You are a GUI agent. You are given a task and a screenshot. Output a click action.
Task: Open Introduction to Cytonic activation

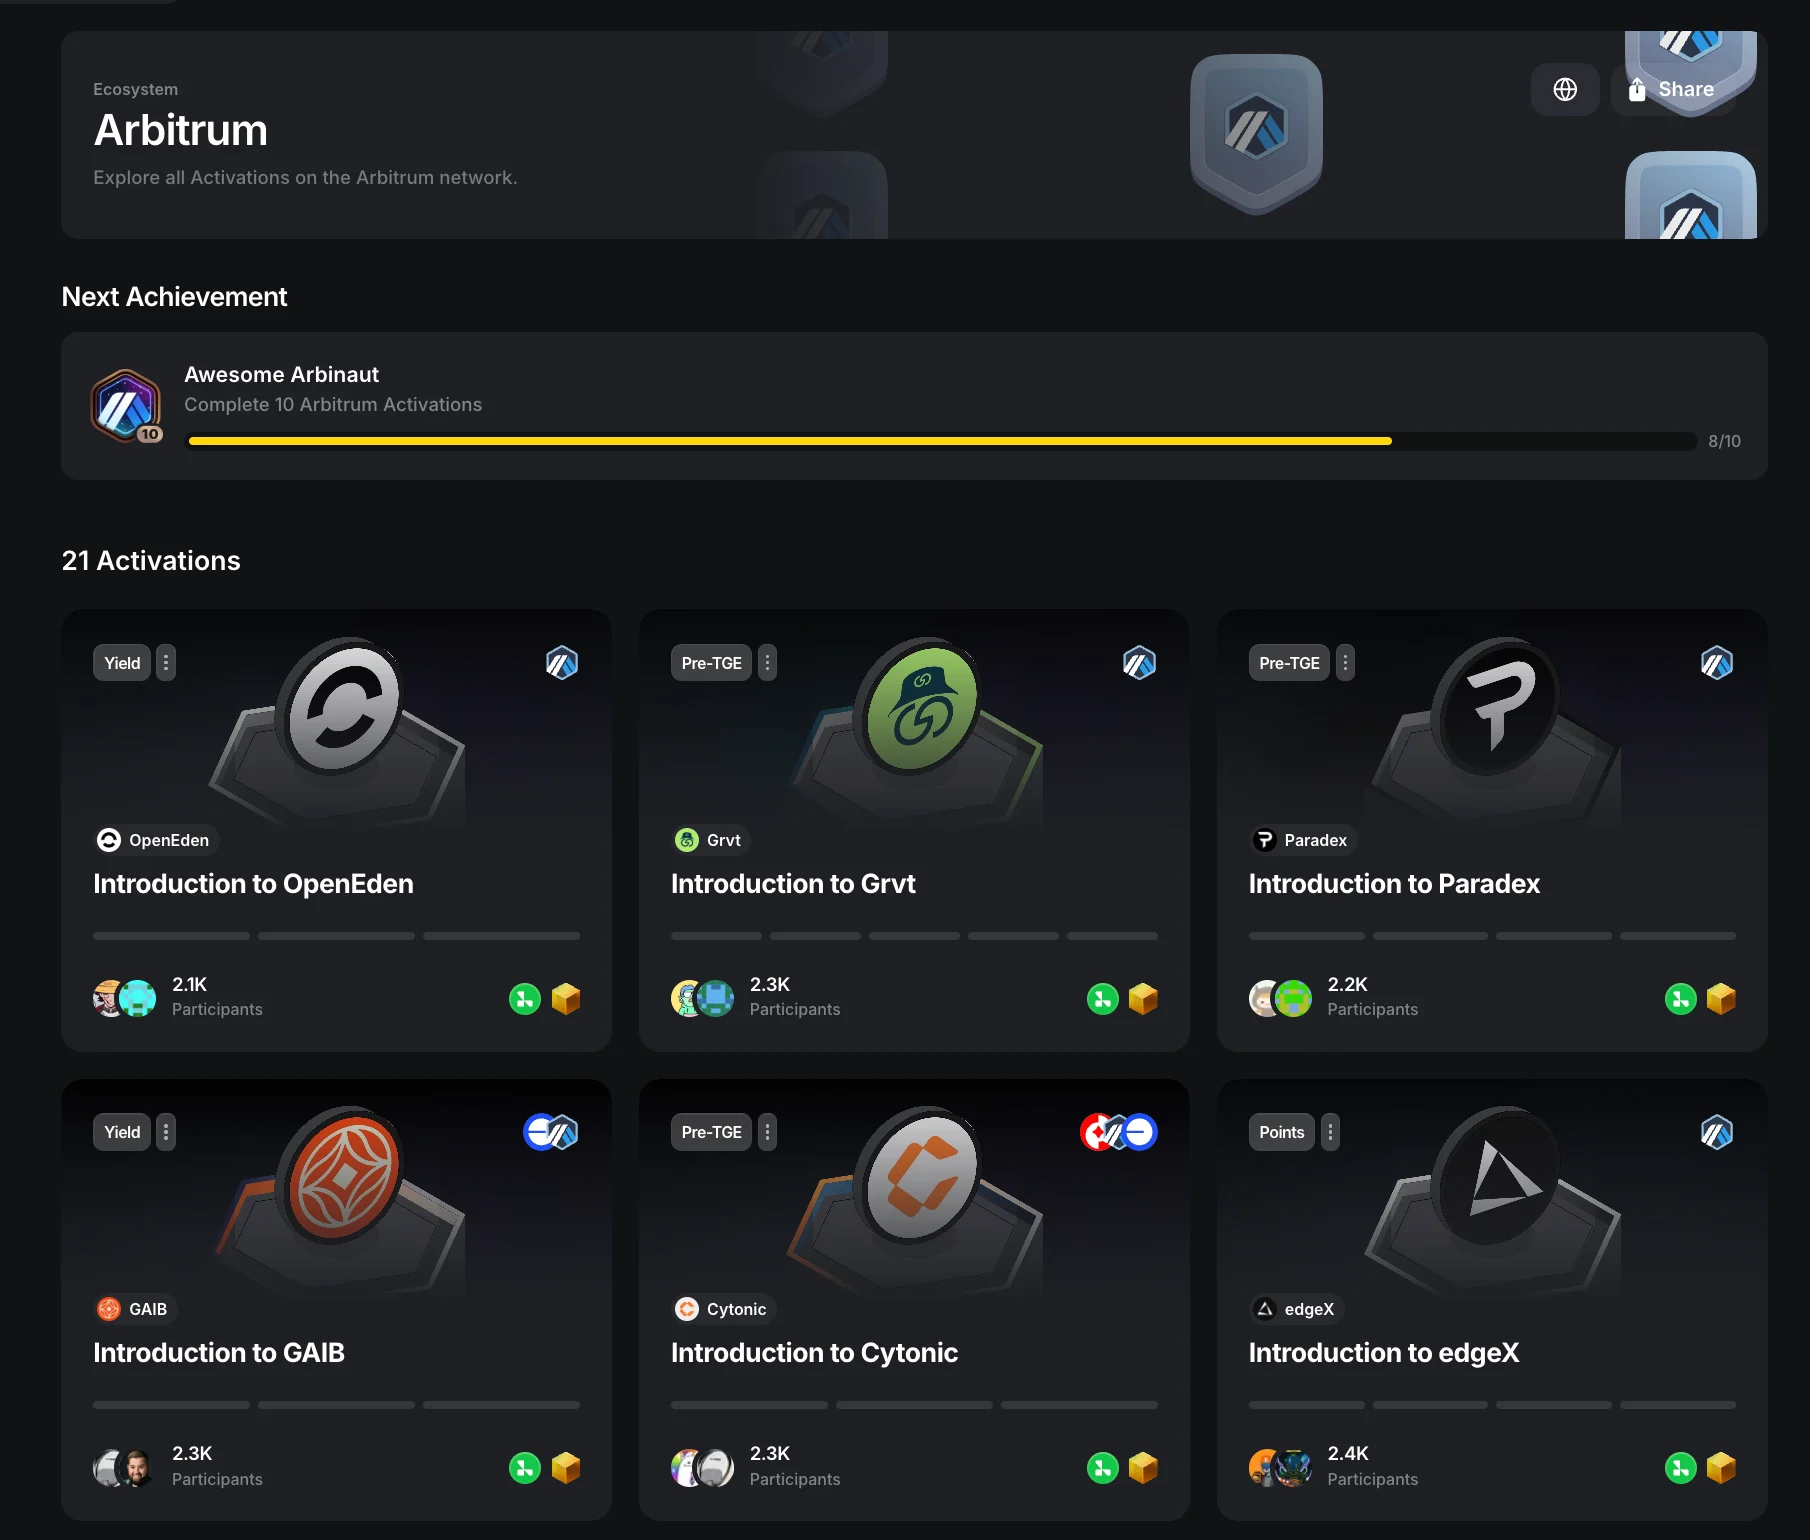814,1353
